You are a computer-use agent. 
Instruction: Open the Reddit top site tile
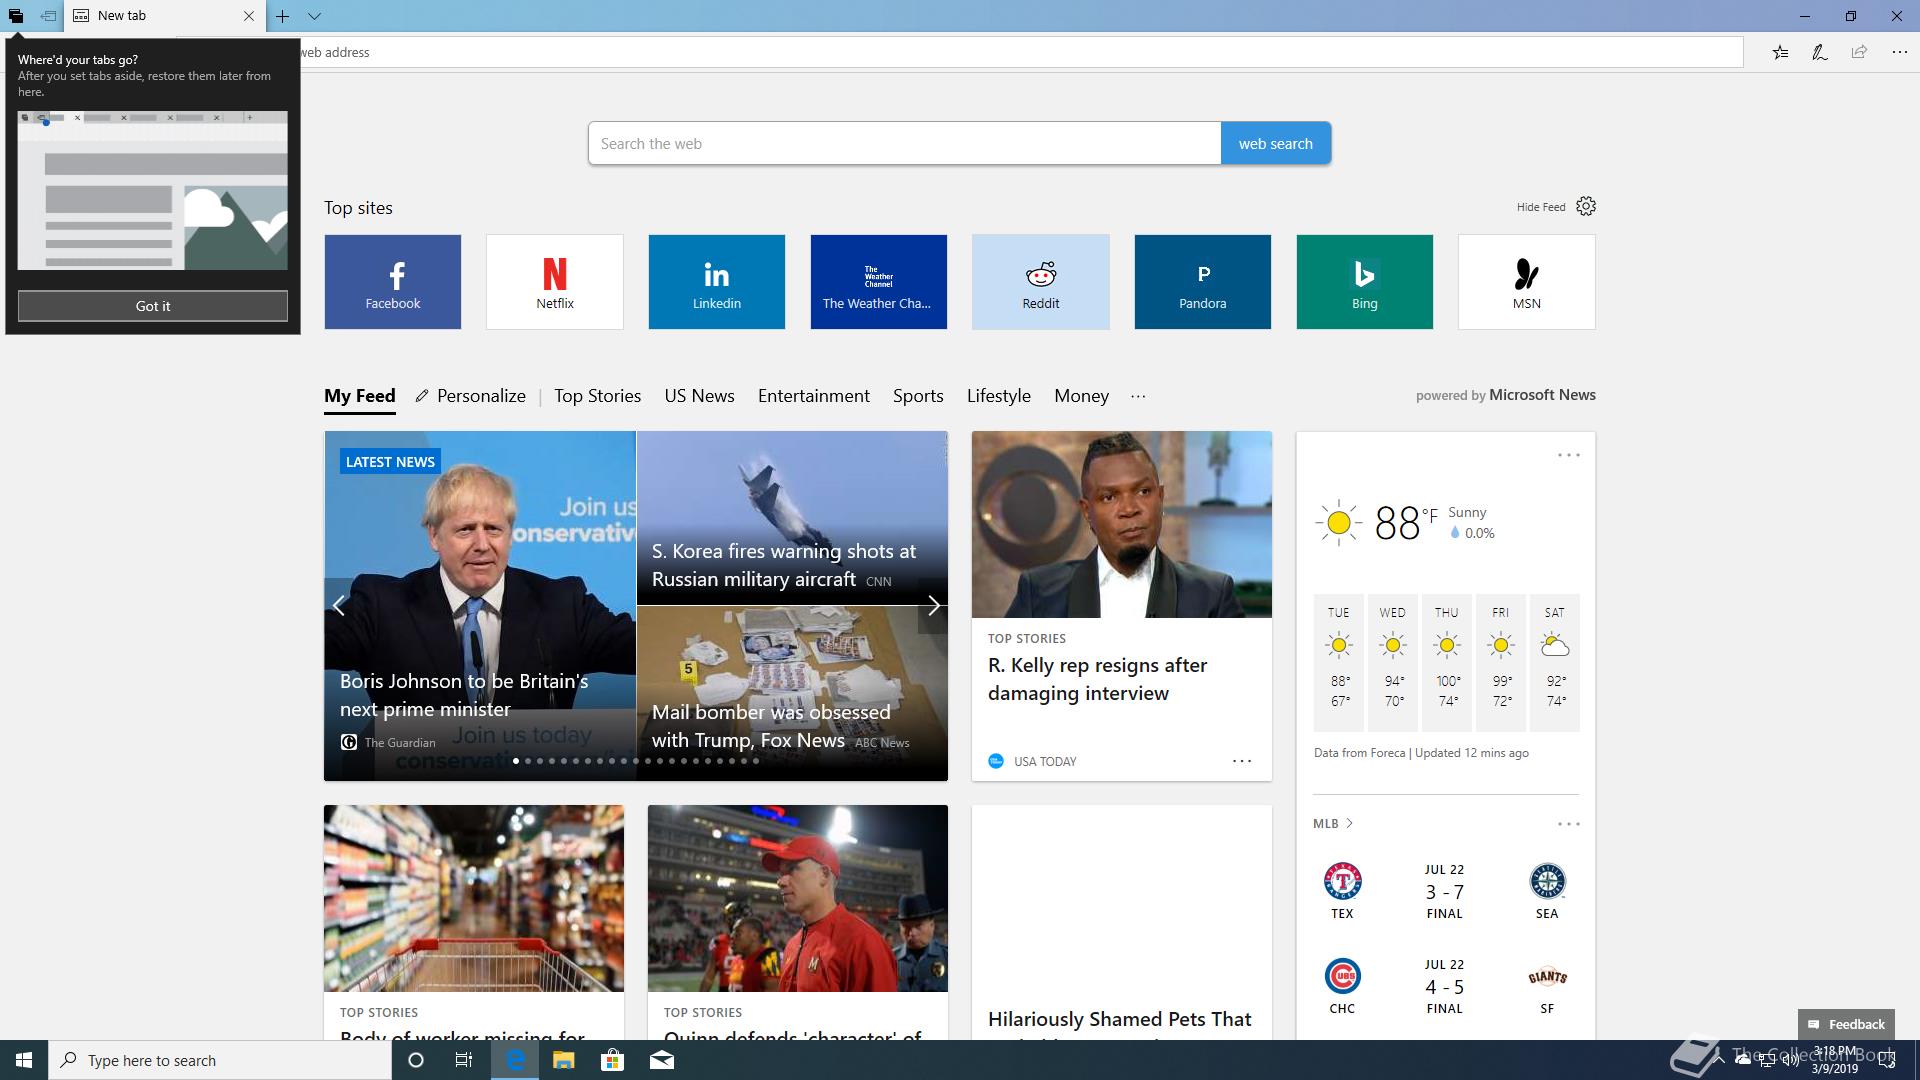[1041, 282]
